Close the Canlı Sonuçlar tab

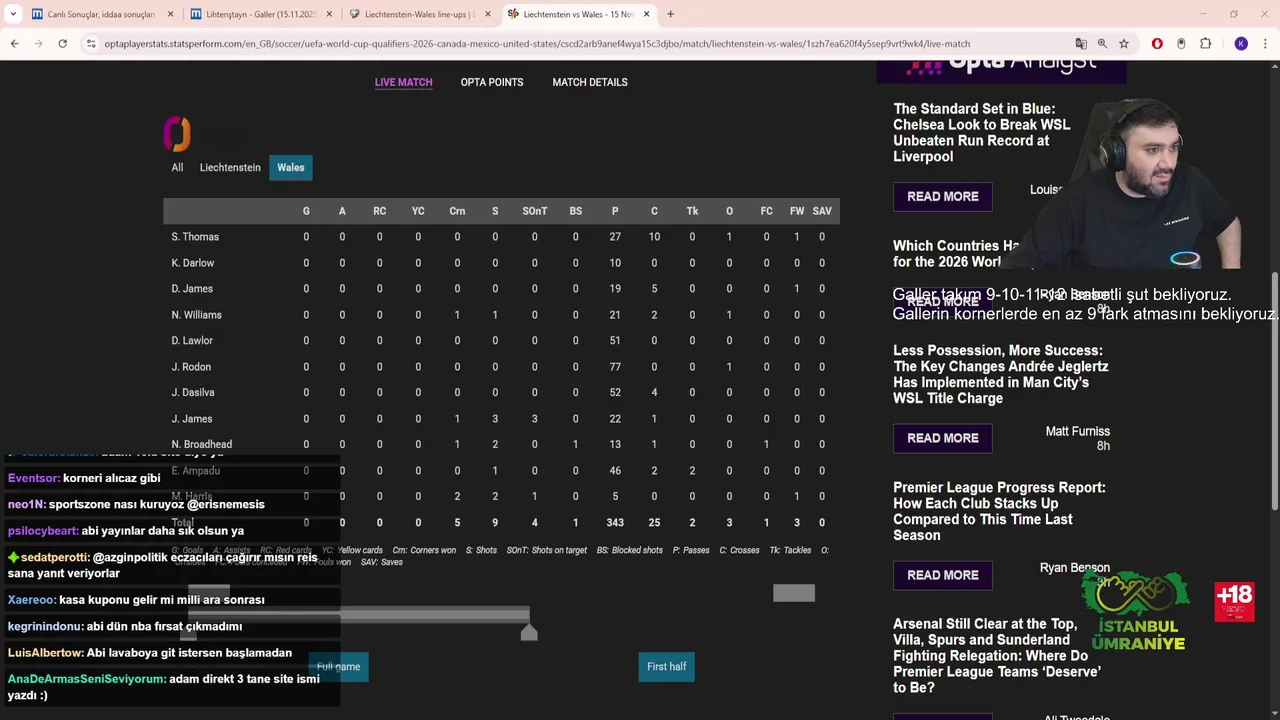170,14
